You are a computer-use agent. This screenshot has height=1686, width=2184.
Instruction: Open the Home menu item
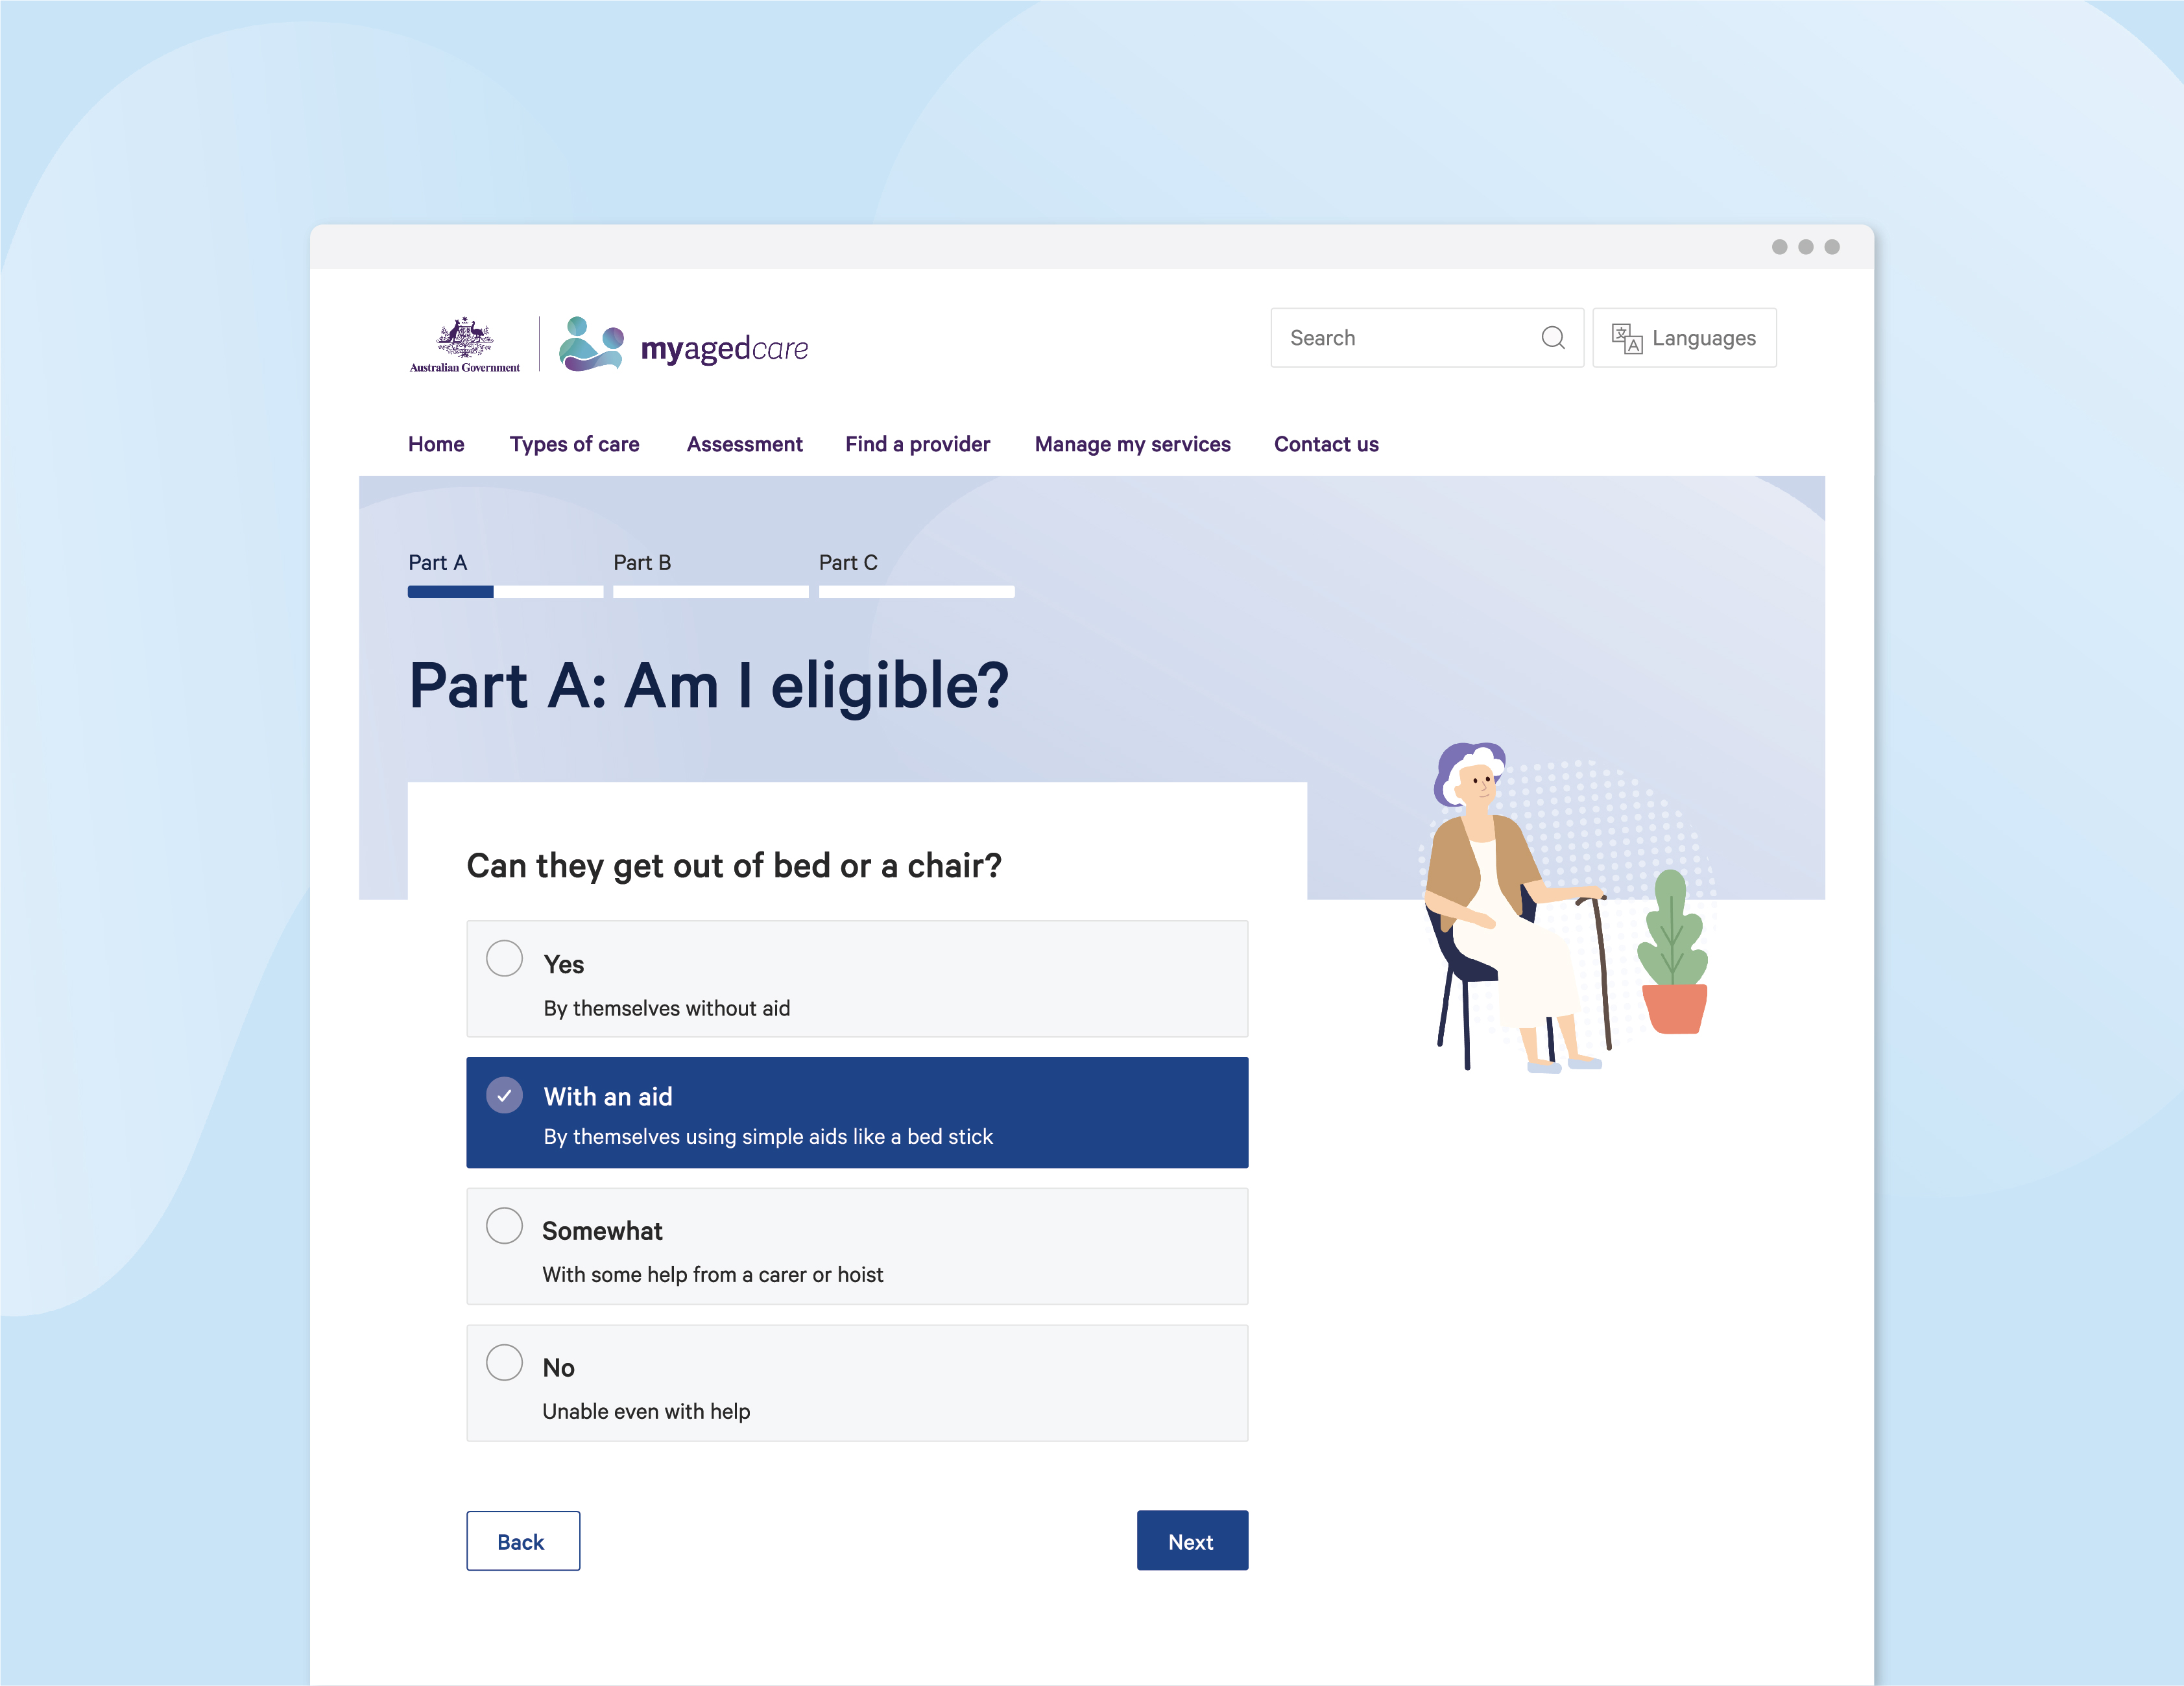[436, 445]
